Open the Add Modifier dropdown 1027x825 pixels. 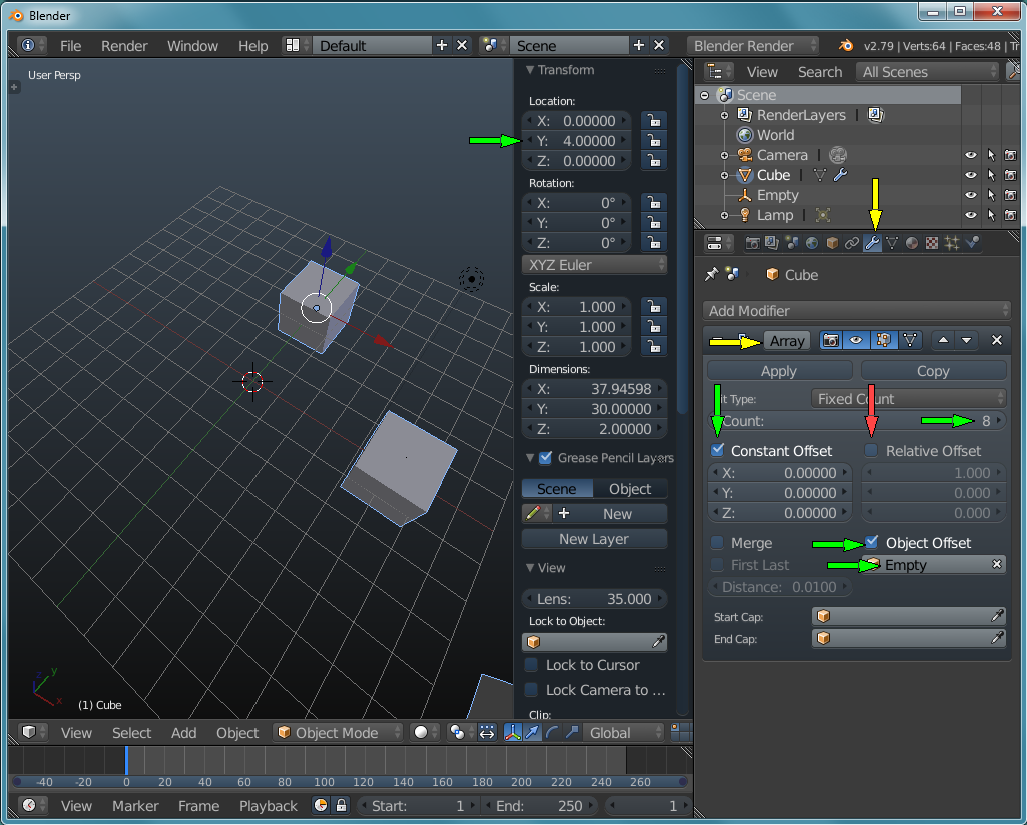coord(857,311)
